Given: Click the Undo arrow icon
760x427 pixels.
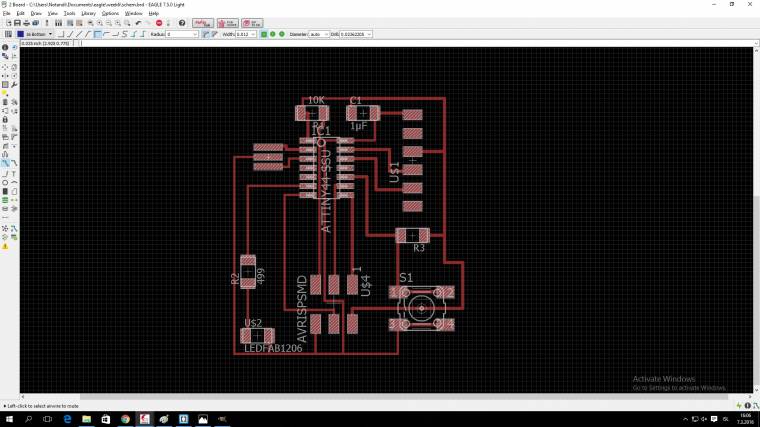Looking at the screenshot, I should (x=139, y=23).
